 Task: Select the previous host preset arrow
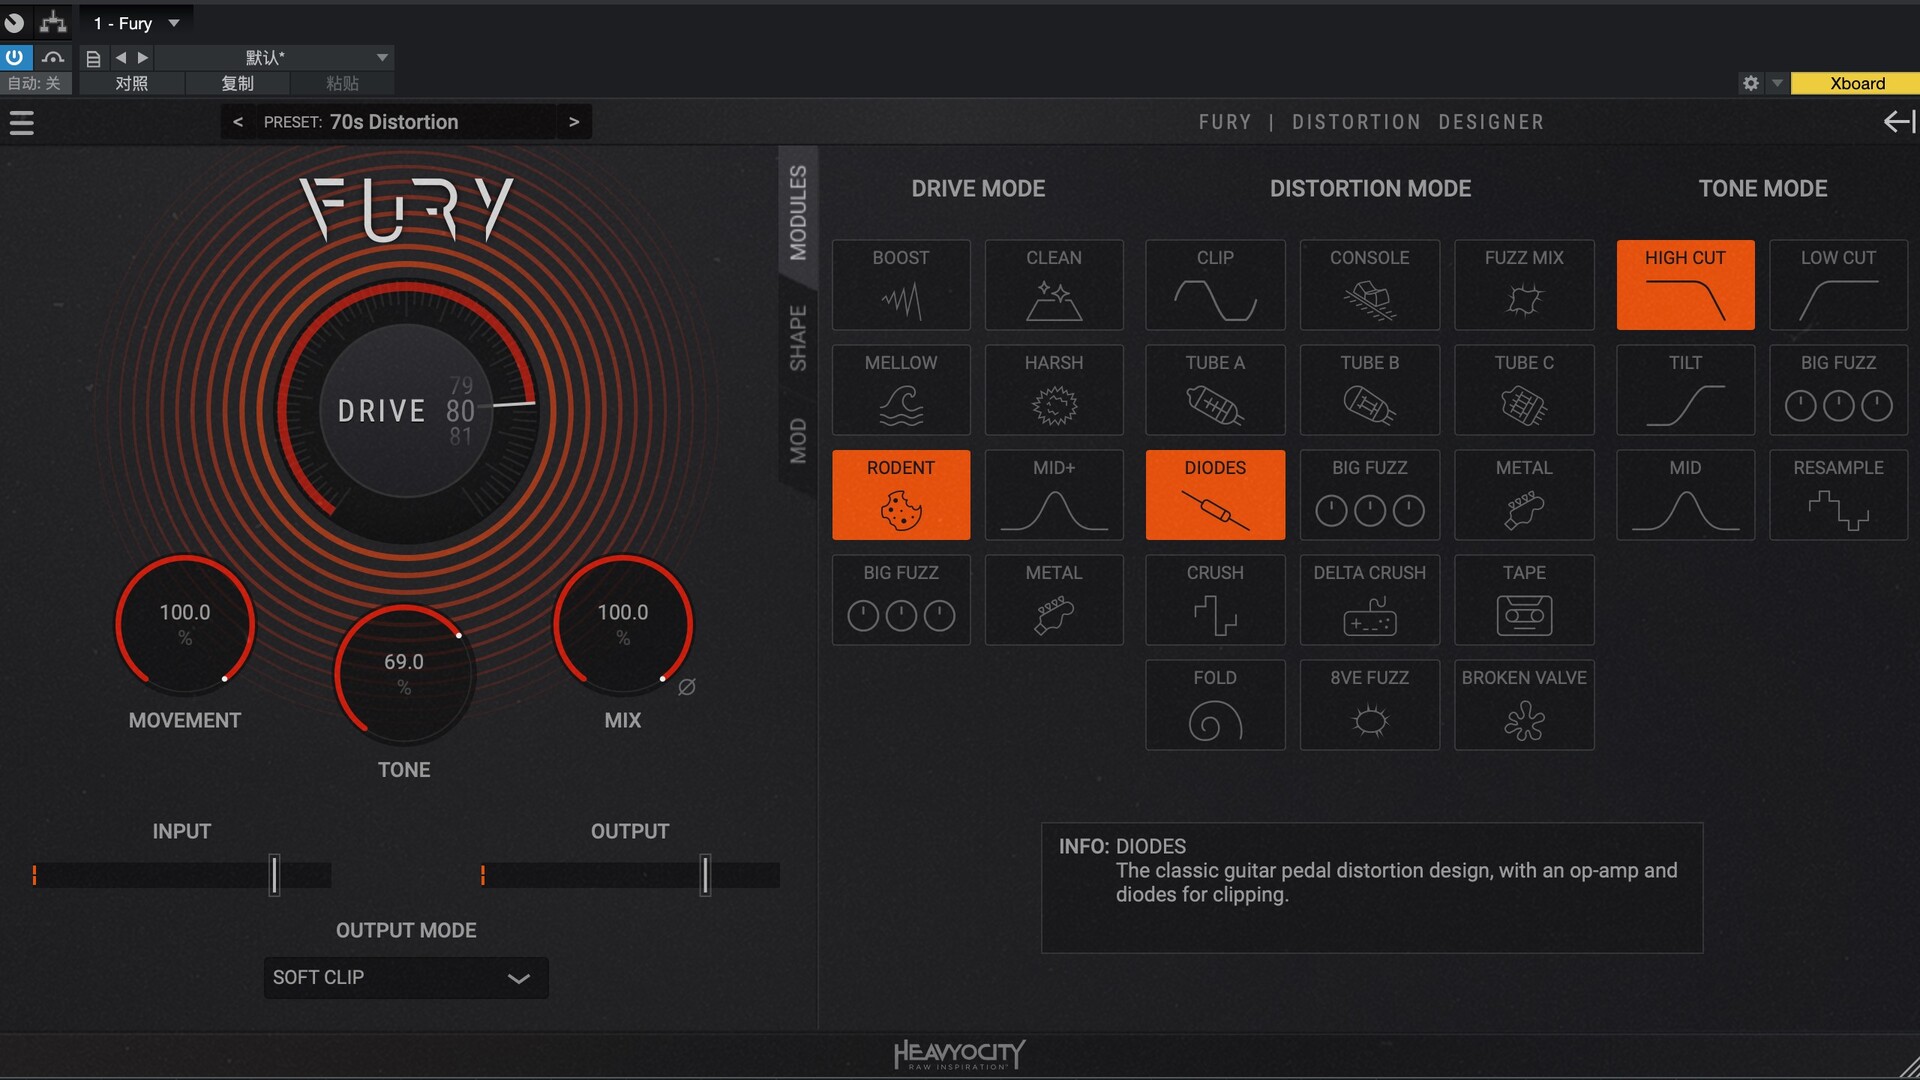(121, 58)
